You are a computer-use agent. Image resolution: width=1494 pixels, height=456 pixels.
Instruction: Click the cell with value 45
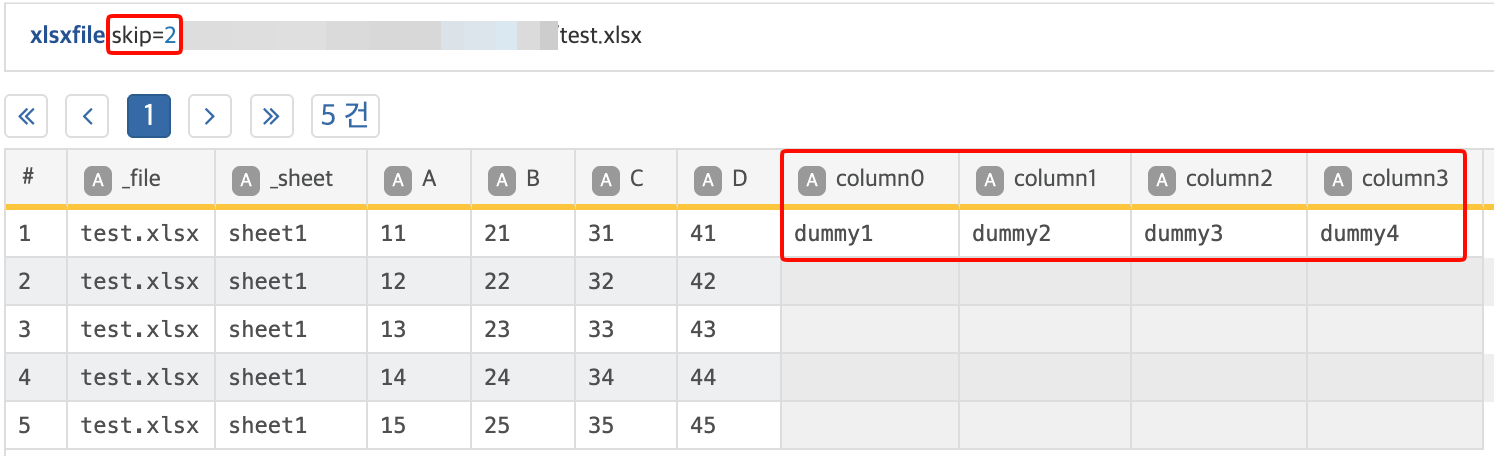(x=703, y=425)
